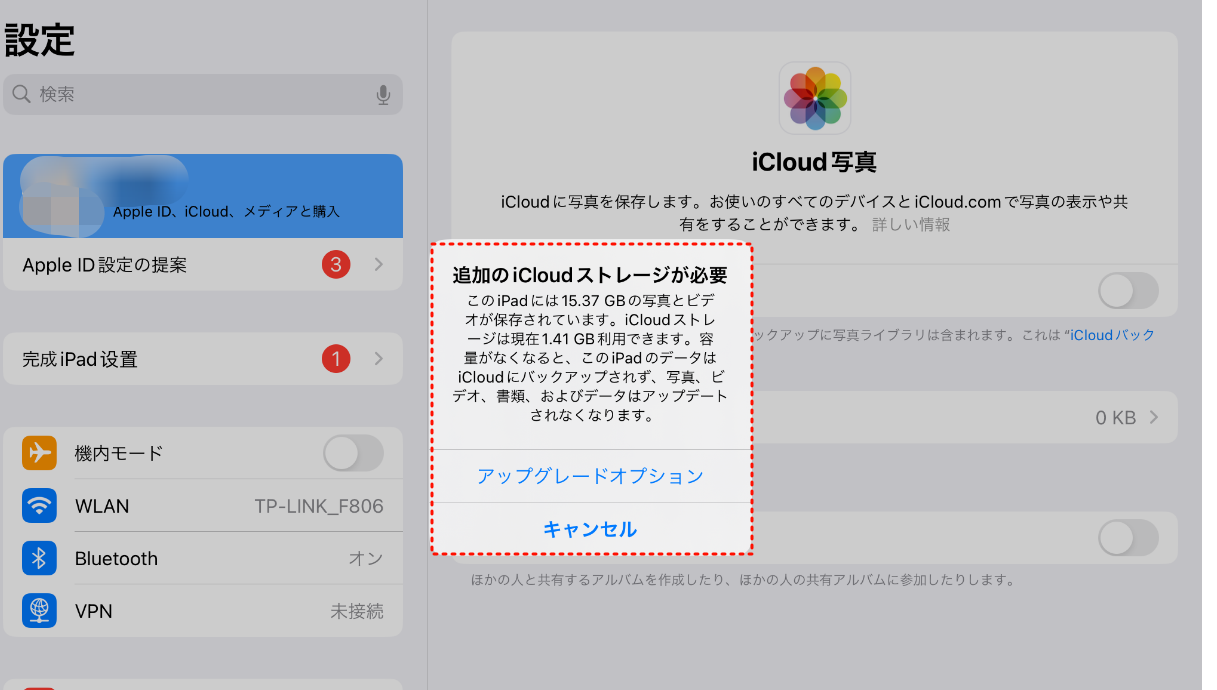Tap キャンセル in the storage dialog
Viewport: 1217px width, 690px height.
point(590,529)
